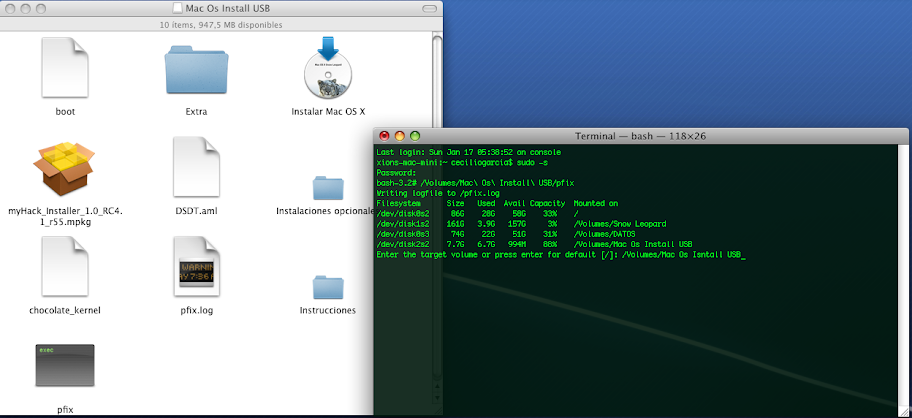
Task: Click the Finder window title proxy icon
Action: coord(178,8)
